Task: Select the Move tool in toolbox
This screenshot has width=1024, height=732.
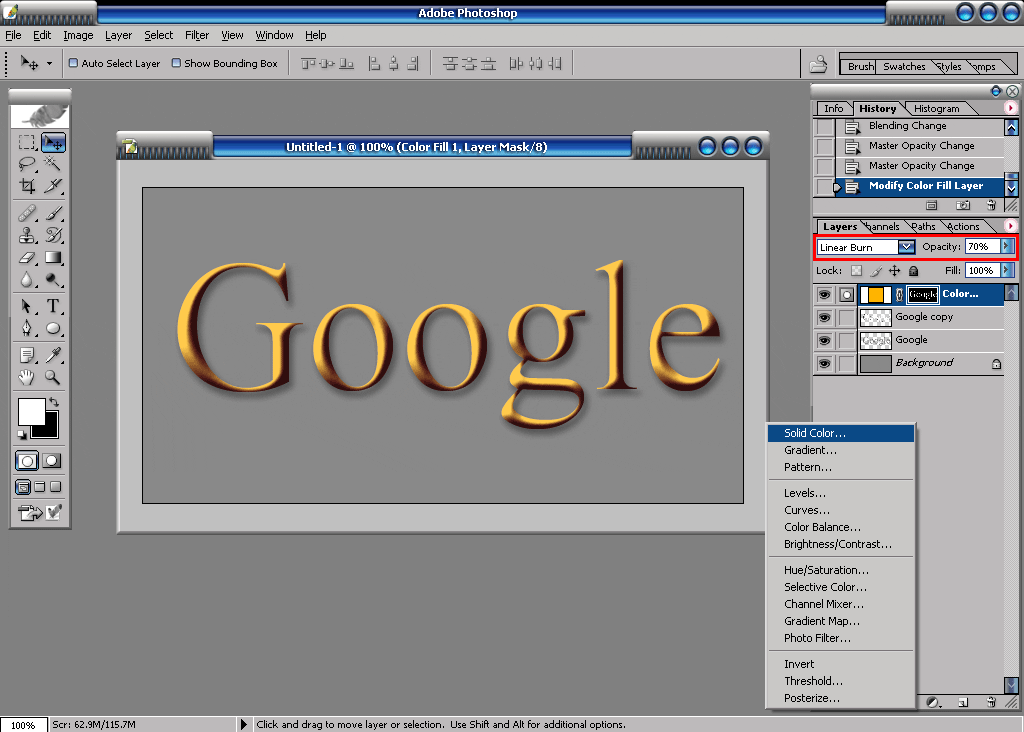Action: pyautogui.click(x=53, y=142)
